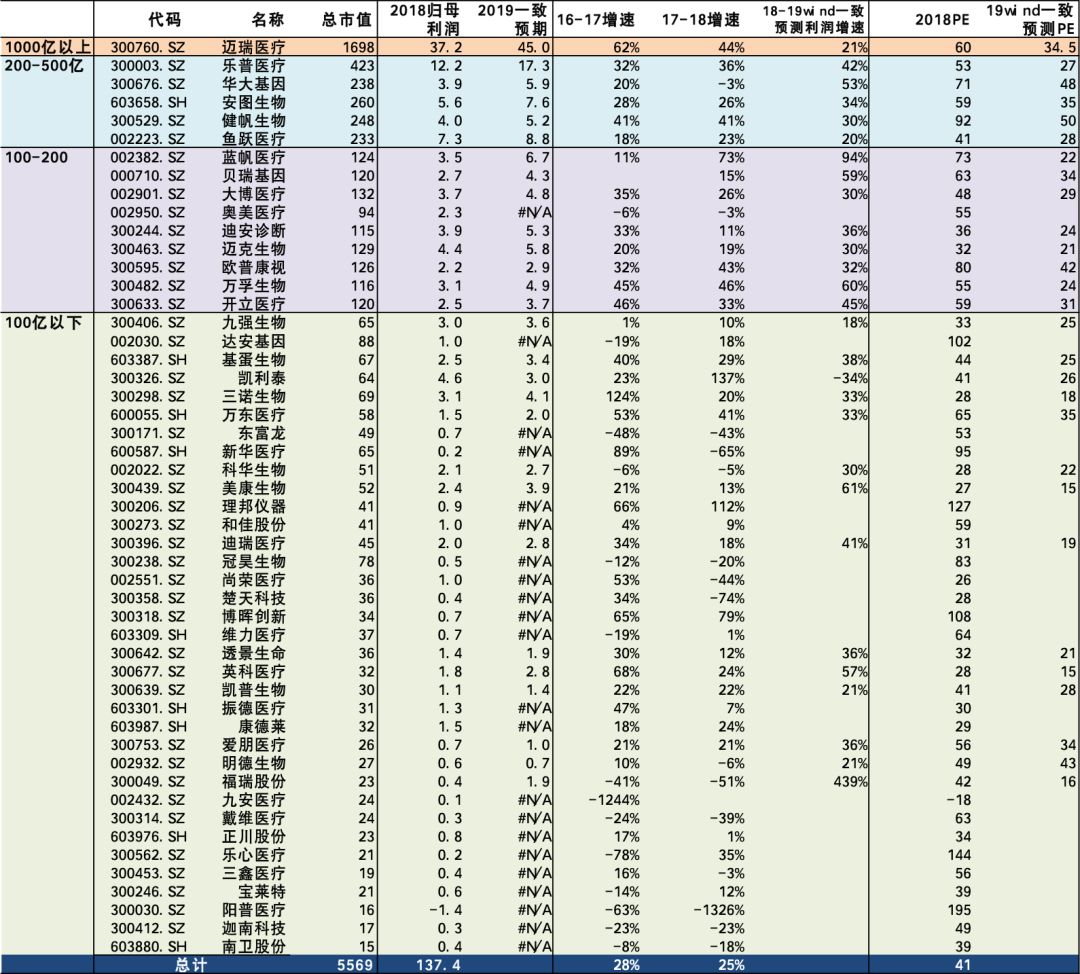
Task: Click the 总市值 column header
Action: 346,19
